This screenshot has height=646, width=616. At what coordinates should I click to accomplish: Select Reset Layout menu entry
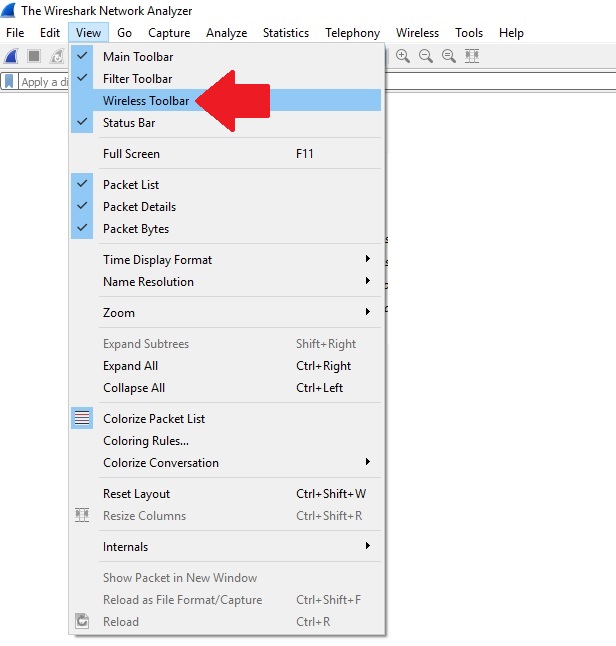tap(225, 493)
